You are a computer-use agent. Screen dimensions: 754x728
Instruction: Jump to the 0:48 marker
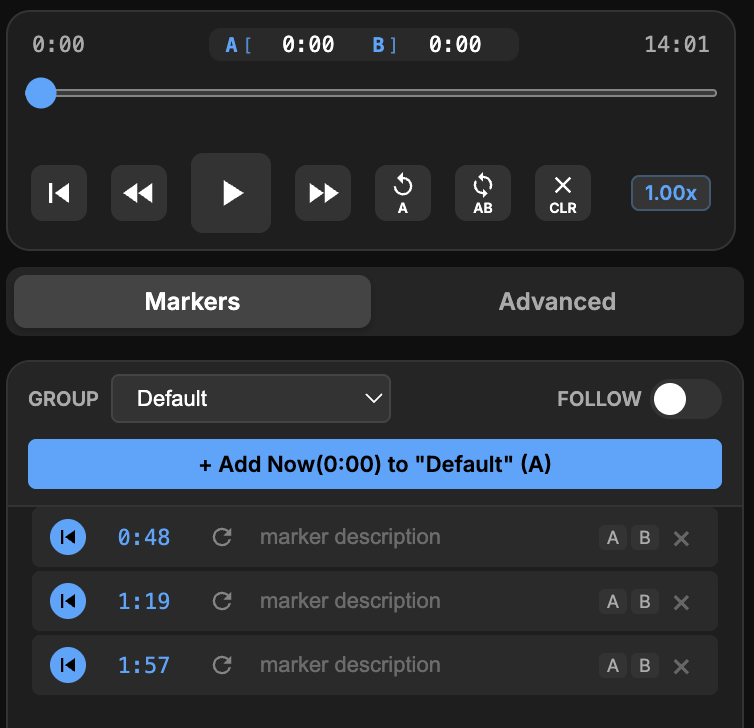click(68, 537)
